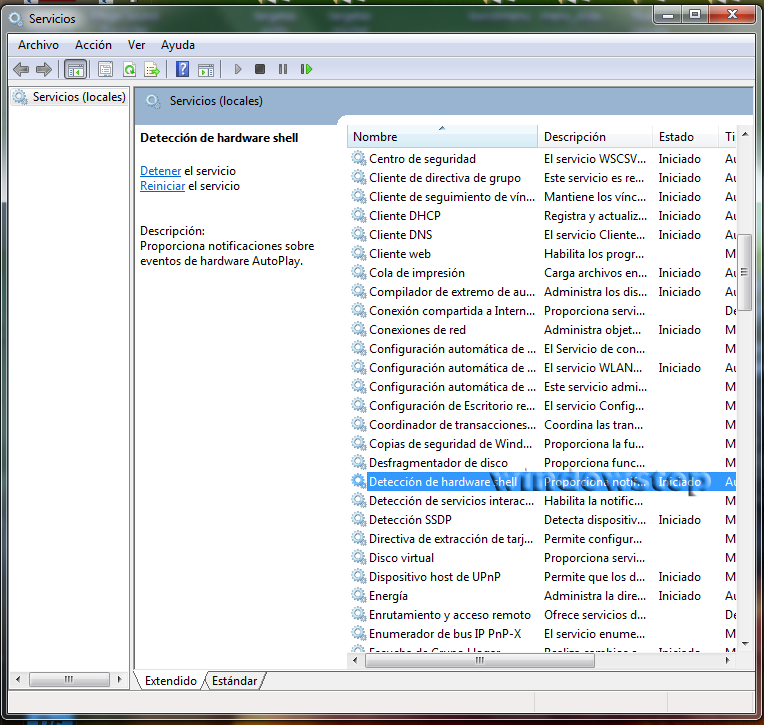Click the Back arrow toolbar icon
The height and width of the screenshot is (725, 764).
coord(21,69)
